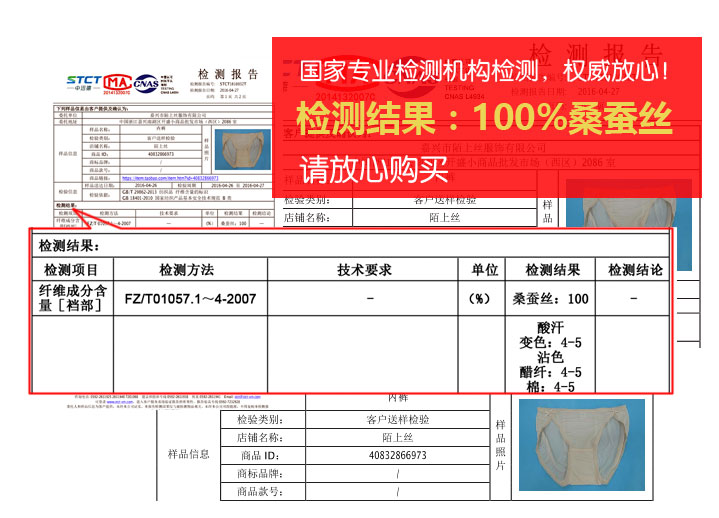The width and height of the screenshot is (719, 518).
Task: Click the 棉：4-5 result text
Action: 550,387
